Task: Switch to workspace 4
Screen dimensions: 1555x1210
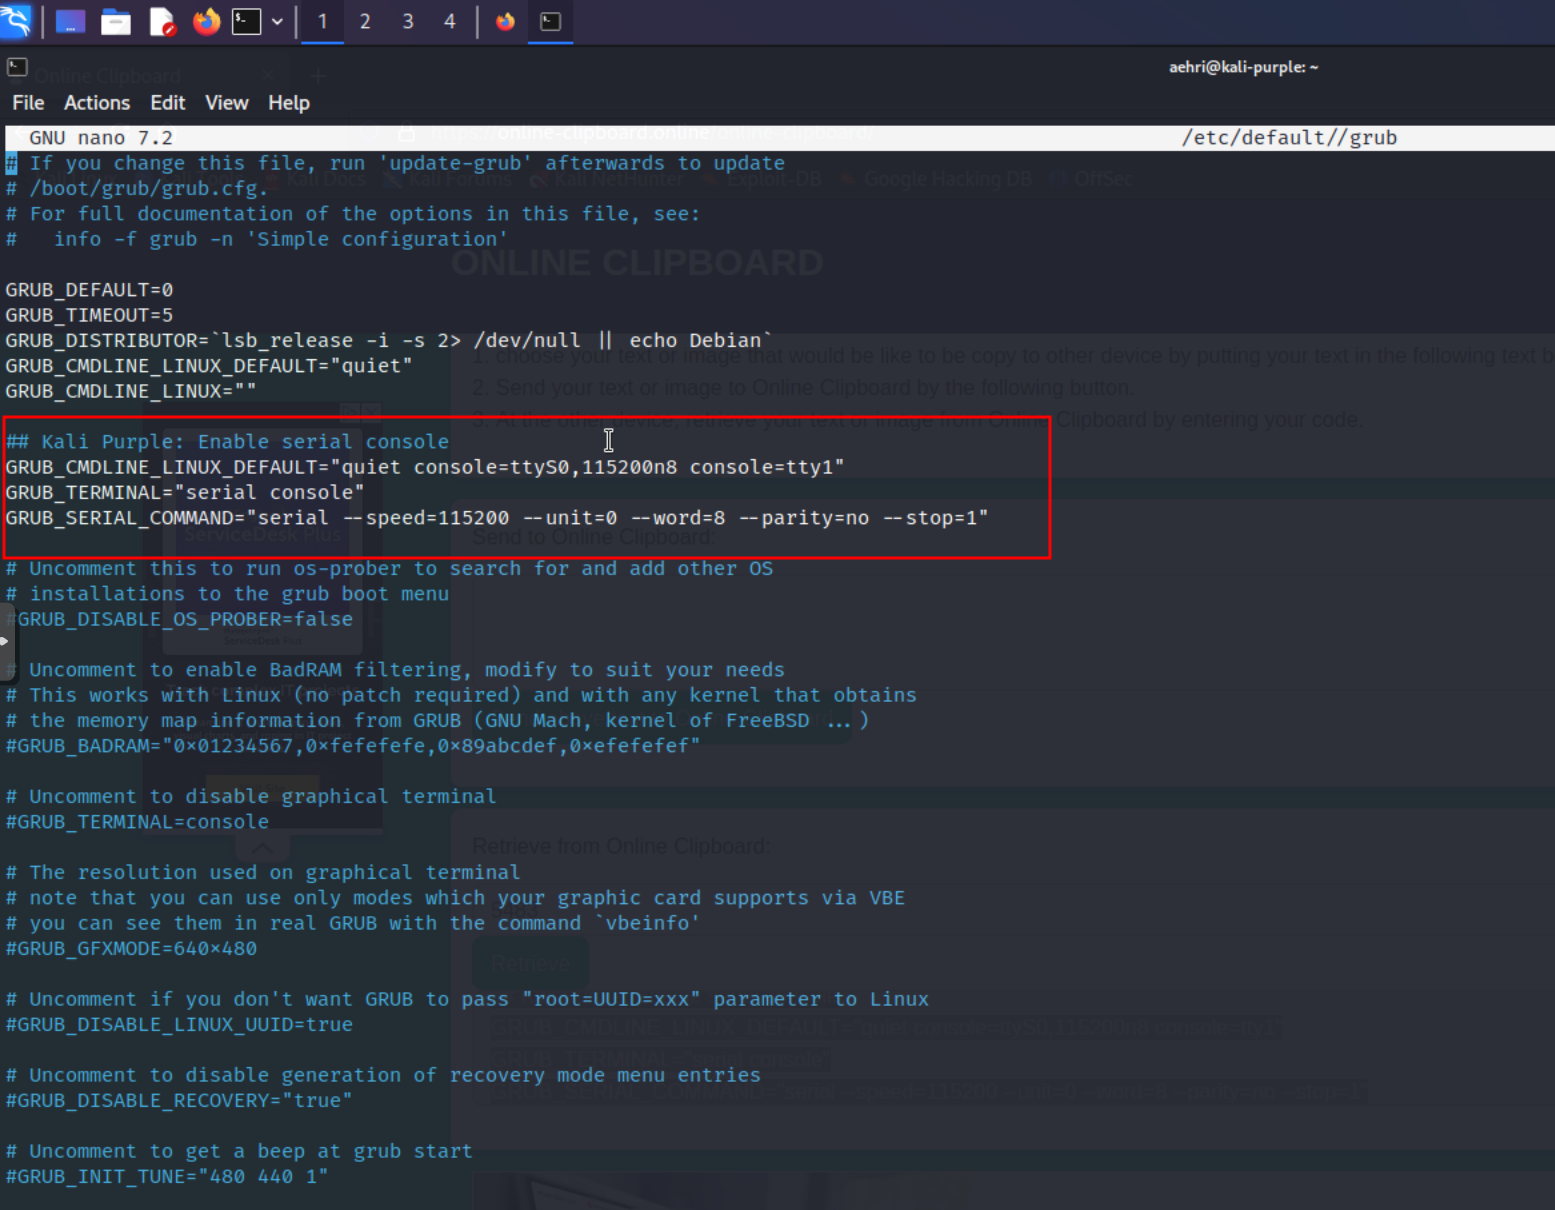Action: click(450, 21)
